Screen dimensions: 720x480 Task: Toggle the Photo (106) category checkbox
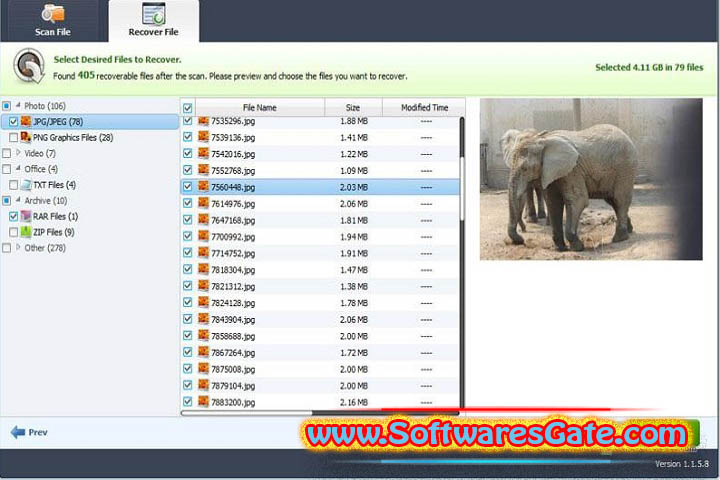click(x=6, y=106)
